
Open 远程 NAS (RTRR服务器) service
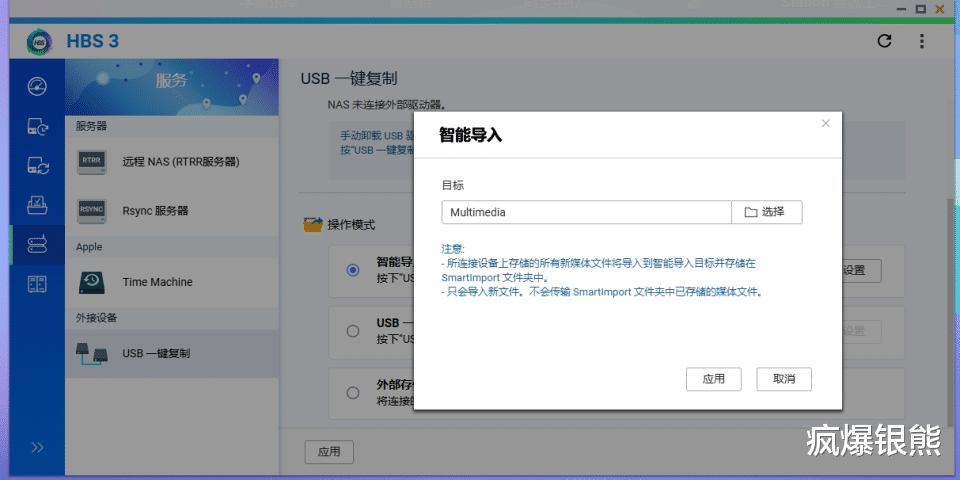point(171,162)
